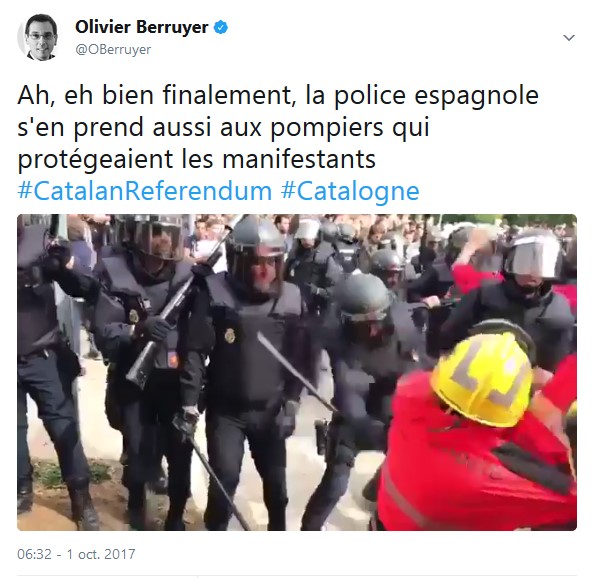Open the #CatalanReferendum hashtag
The image size is (594, 578).
click(145, 191)
